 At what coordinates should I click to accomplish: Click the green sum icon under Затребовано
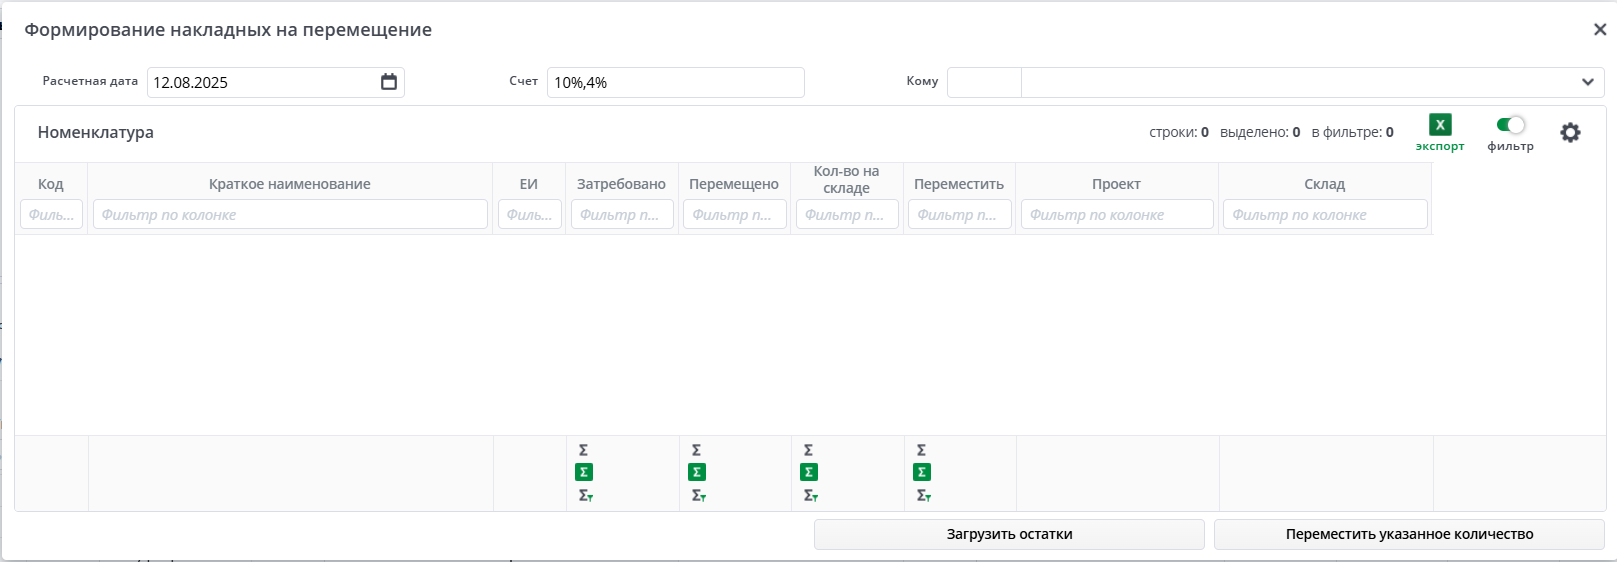click(584, 472)
